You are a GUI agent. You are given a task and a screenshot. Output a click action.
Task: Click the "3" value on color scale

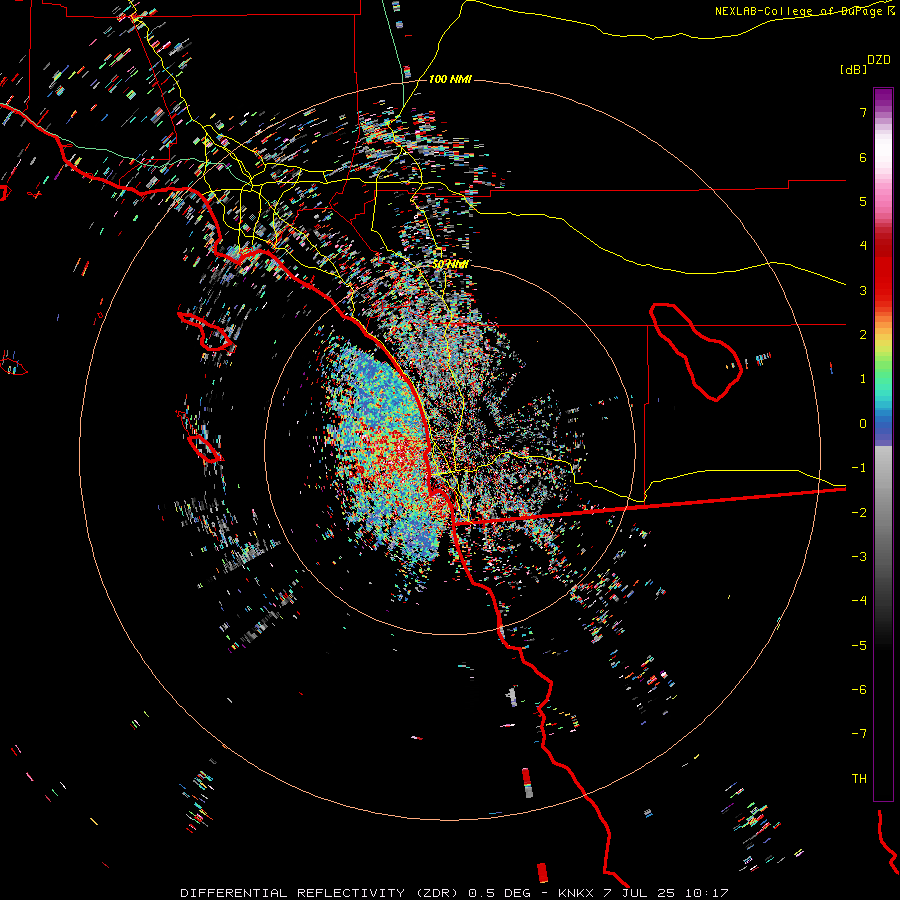coord(863,290)
